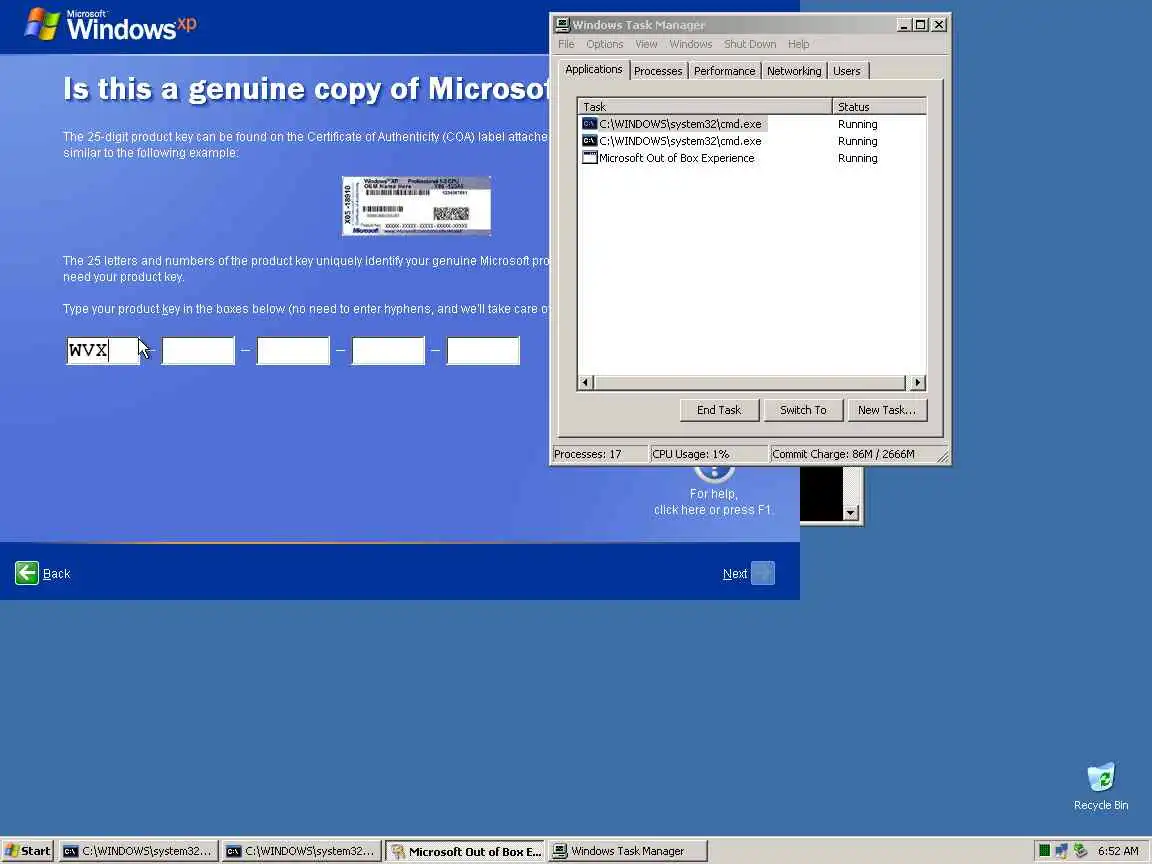The image size is (1152, 864).
Task: Click Commit Charge status bar entry
Action: 854,454
